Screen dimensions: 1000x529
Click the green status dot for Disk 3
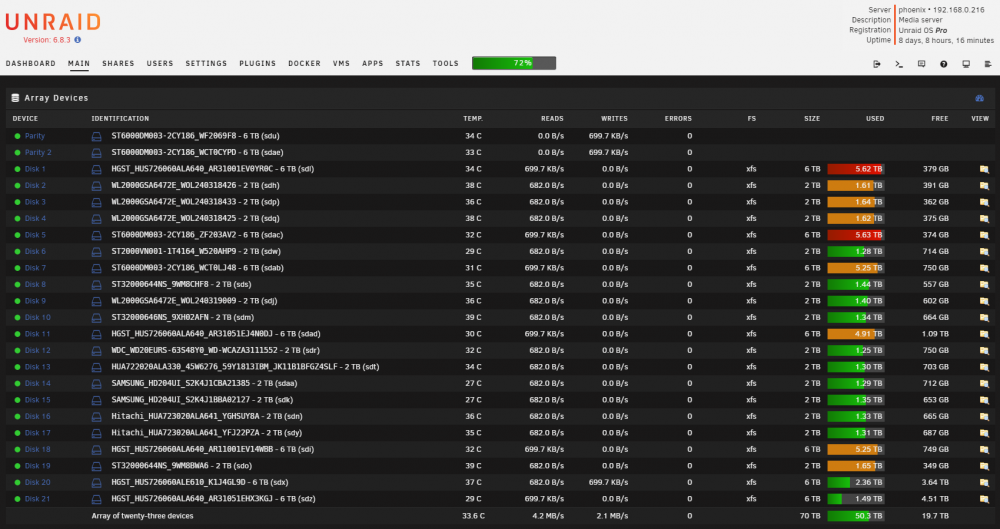pyautogui.click(x=18, y=202)
